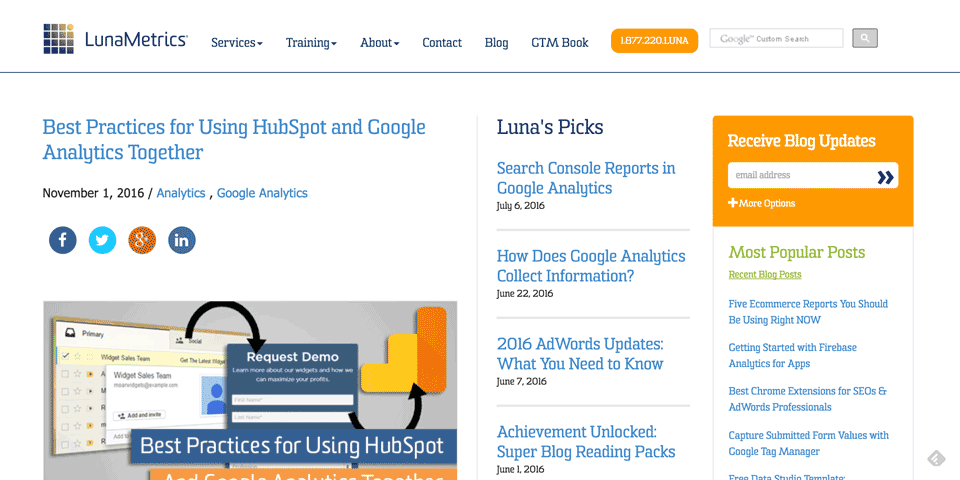
Task: Click the search magnifier button
Action: tap(865, 38)
